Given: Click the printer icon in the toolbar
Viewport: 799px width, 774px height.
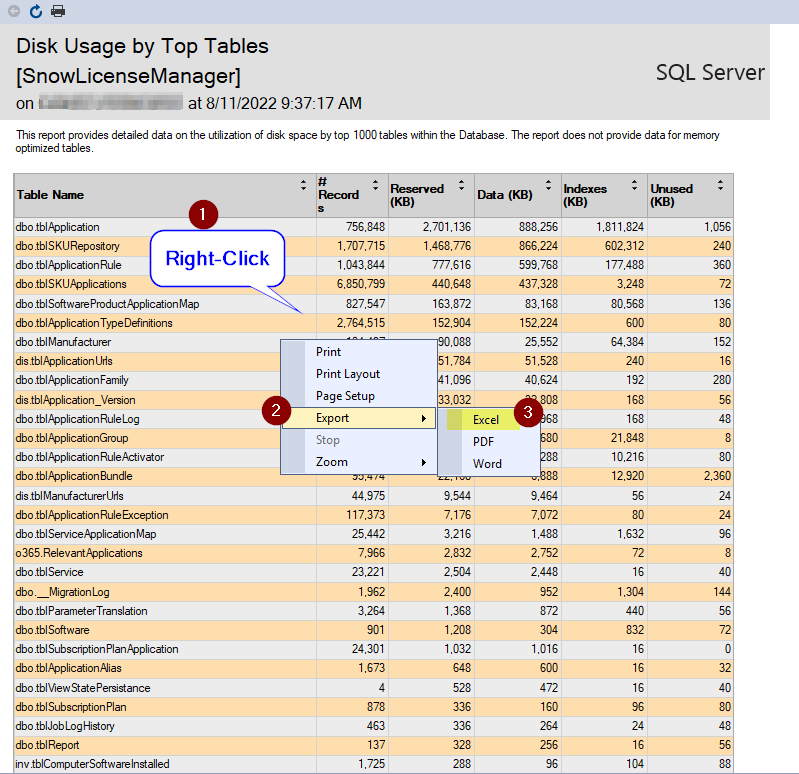Looking at the screenshot, I should (58, 11).
